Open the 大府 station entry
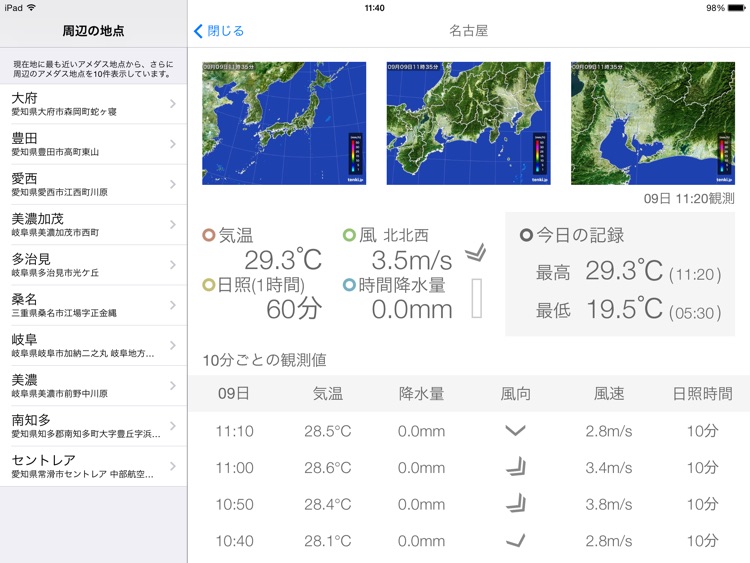 [93, 104]
